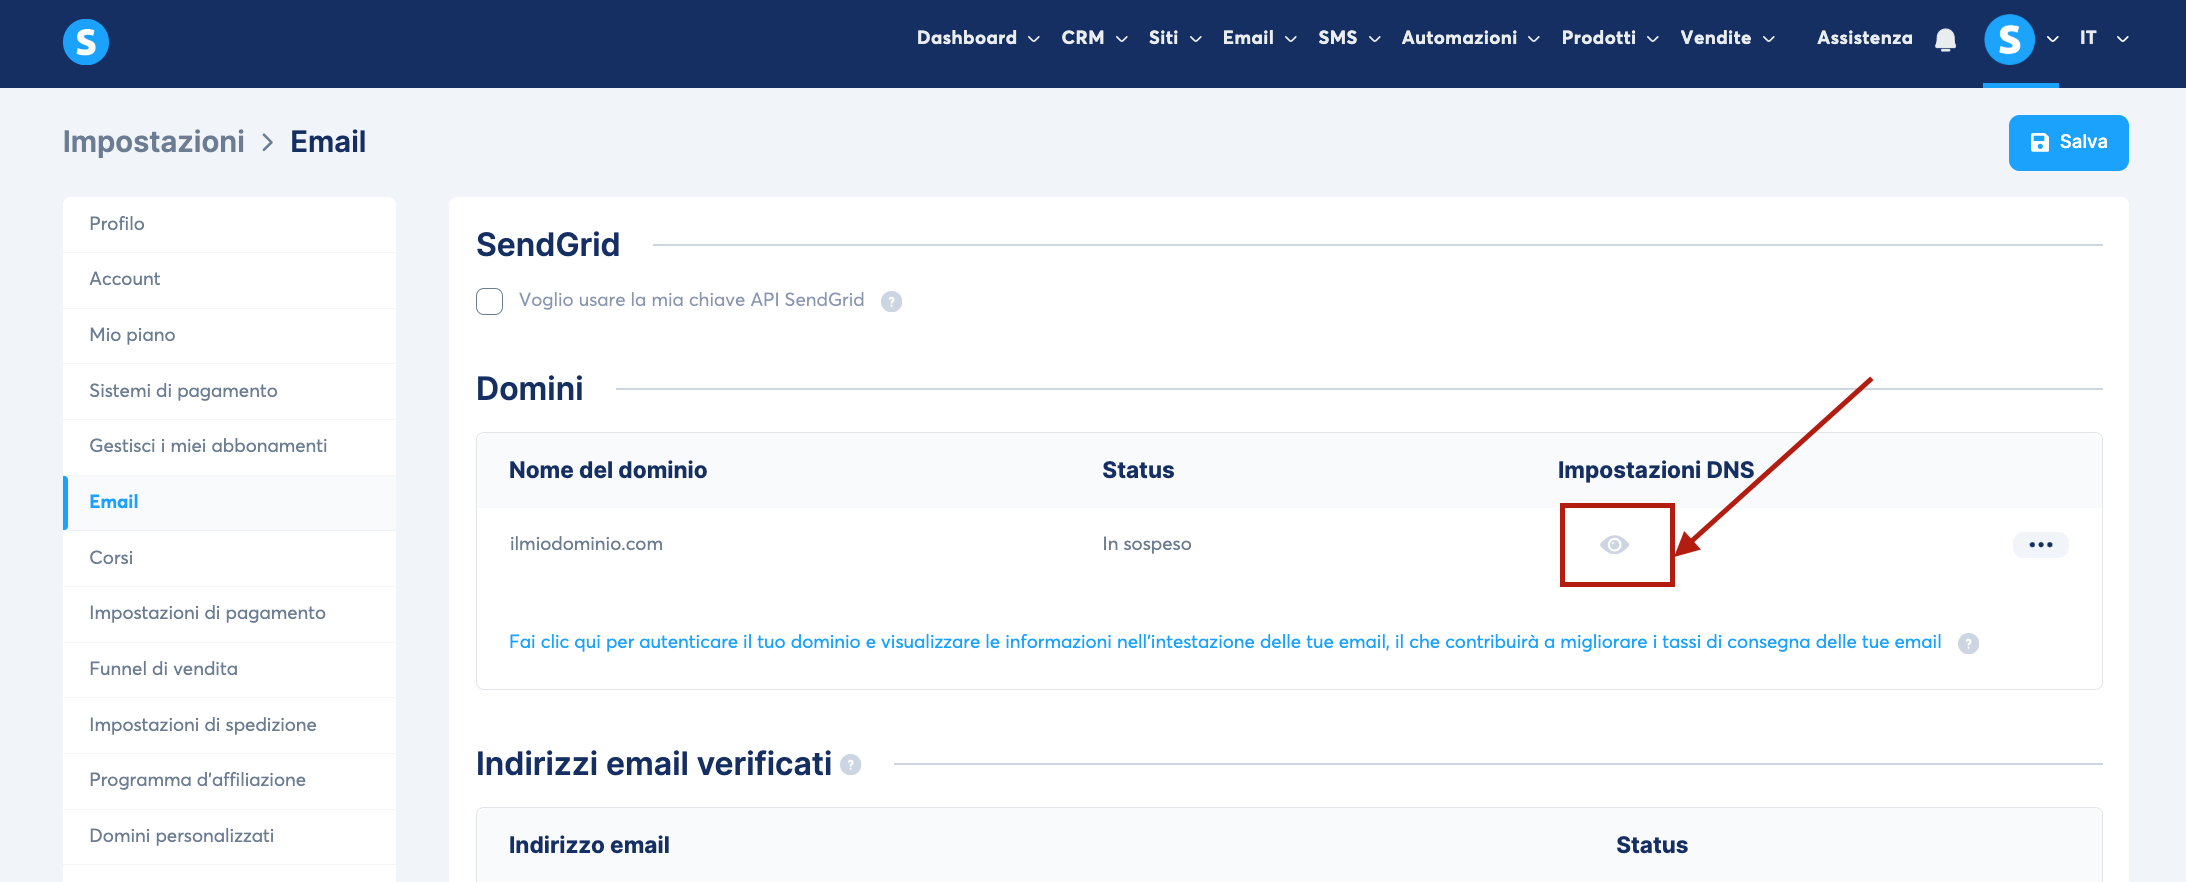
Task: Click help icon after domain authentication link
Action: point(1968,643)
